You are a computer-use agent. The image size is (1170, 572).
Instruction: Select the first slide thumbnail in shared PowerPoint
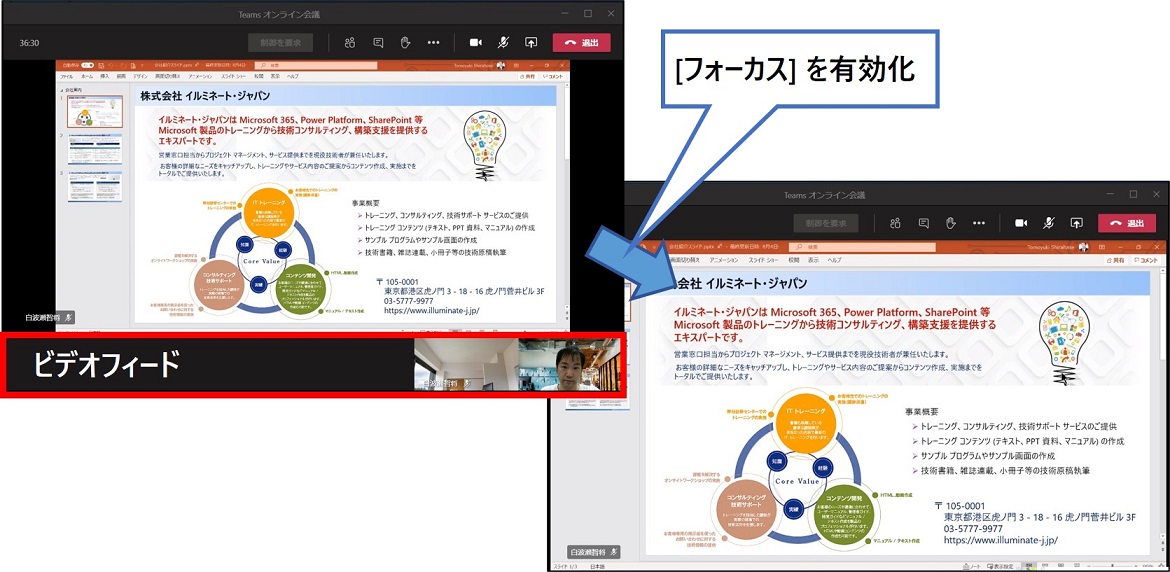point(95,112)
